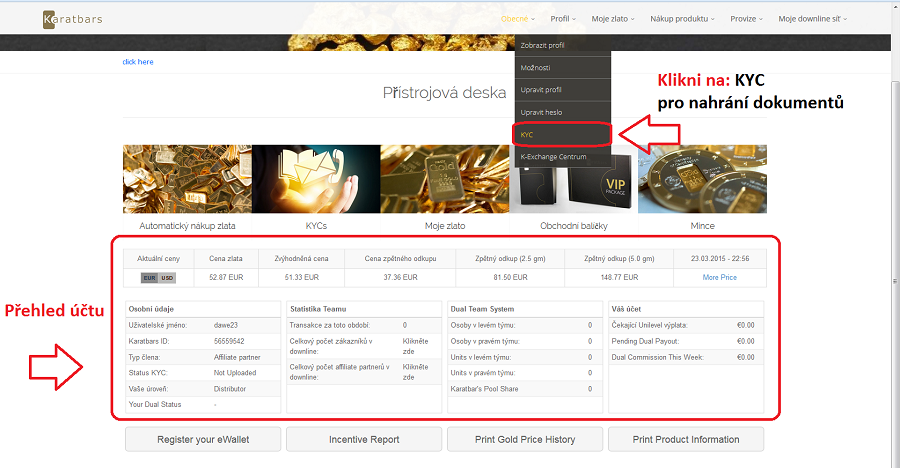Click 'Klikněte zde' for zákazníků count

tap(416, 346)
